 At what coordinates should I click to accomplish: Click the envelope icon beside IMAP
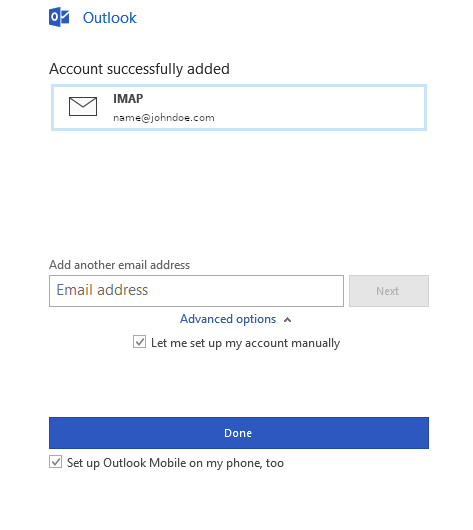pyautogui.click(x=83, y=106)
